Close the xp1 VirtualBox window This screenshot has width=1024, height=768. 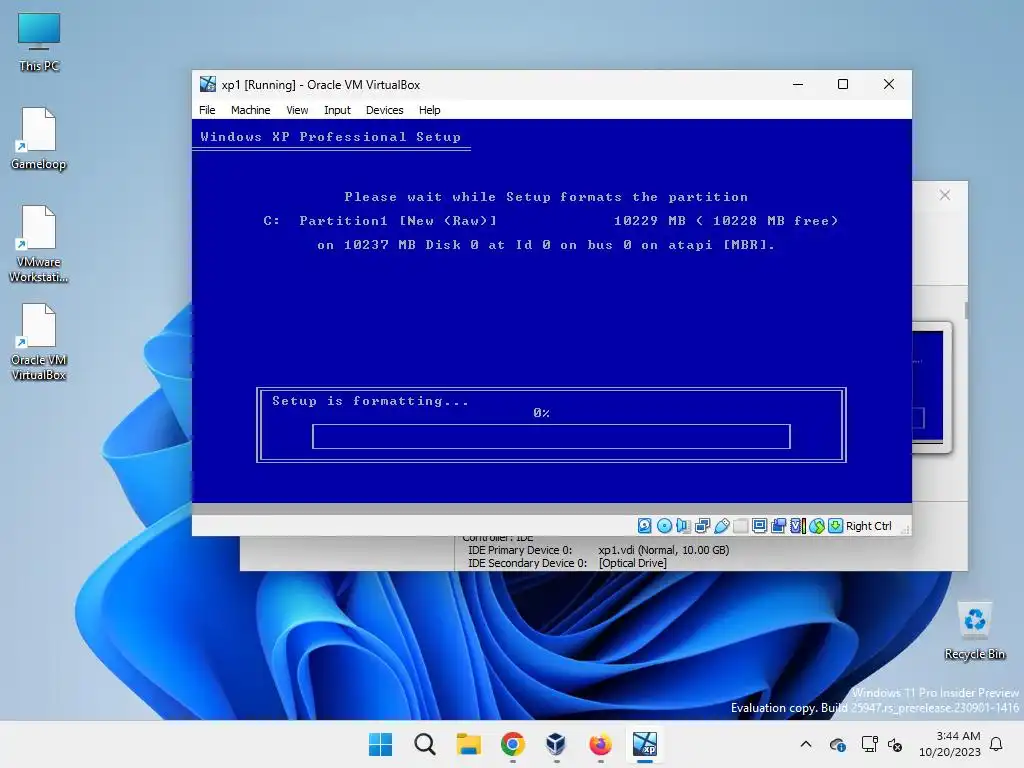click(x=889, y=84)
